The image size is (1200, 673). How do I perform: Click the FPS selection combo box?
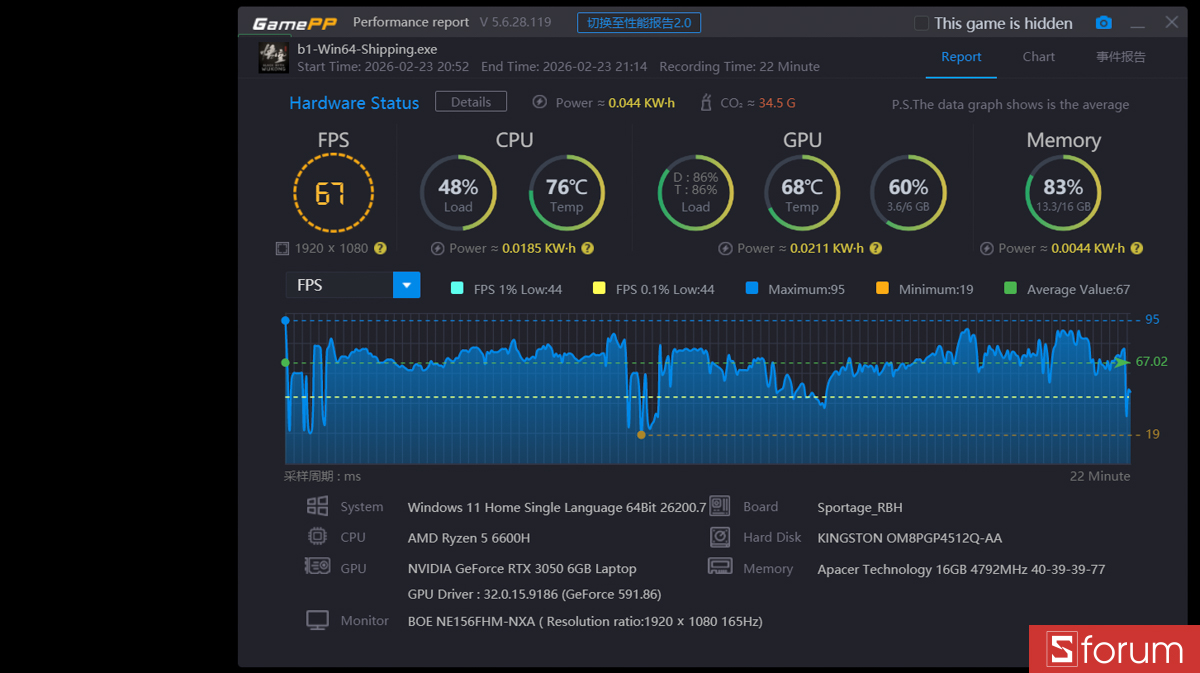click(x=340, y=285)
